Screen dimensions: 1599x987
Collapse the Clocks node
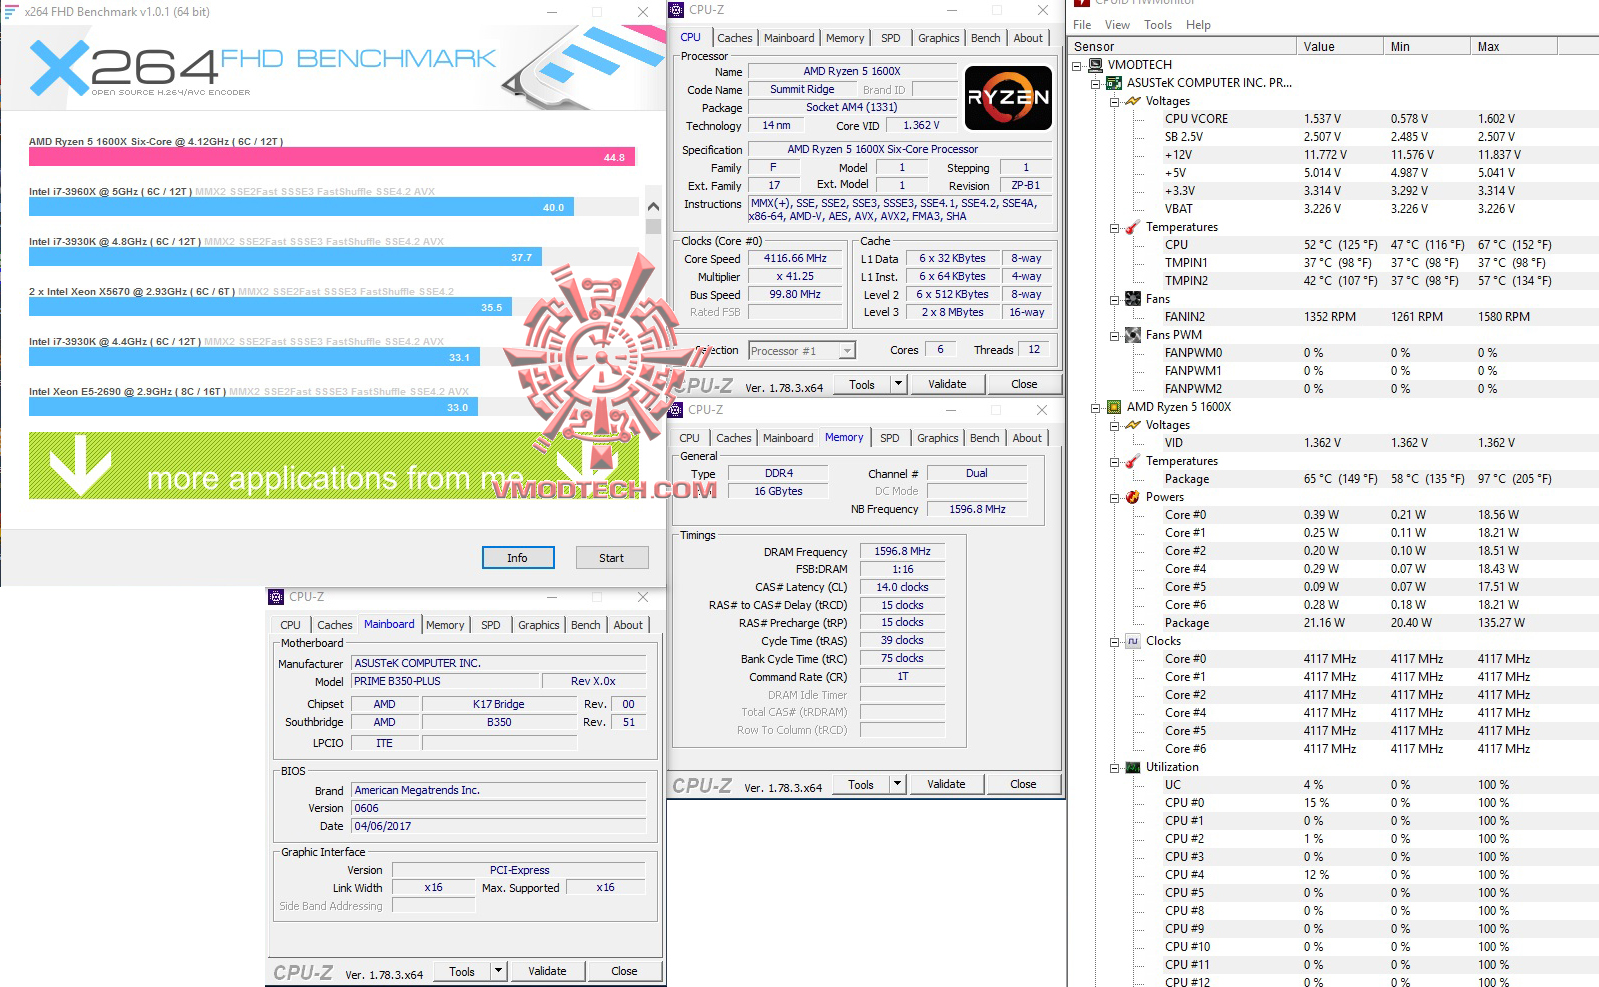point(1115,642)
